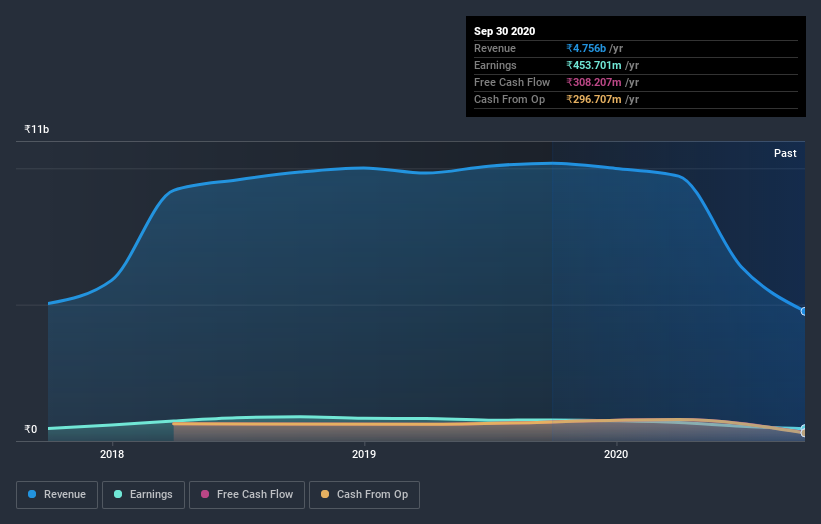
Task: Click the blue Revenue legend dot
Action: point(32,494)
